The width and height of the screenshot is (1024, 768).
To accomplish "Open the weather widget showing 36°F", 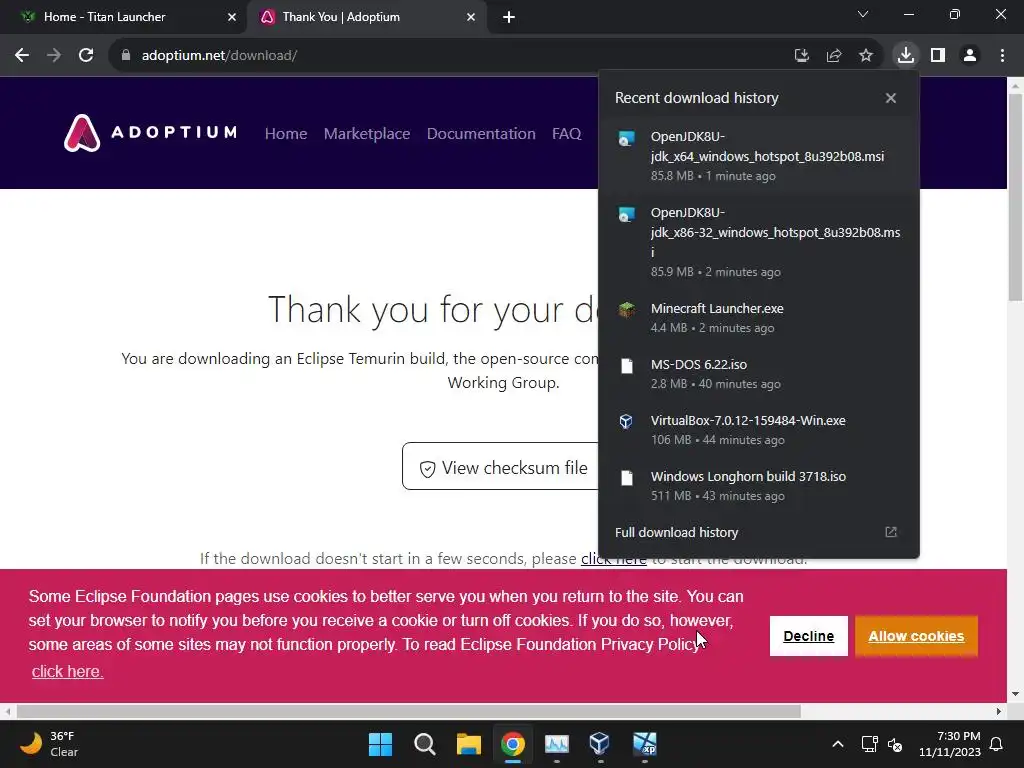I will pyautogui.click(x=49, y=744).
